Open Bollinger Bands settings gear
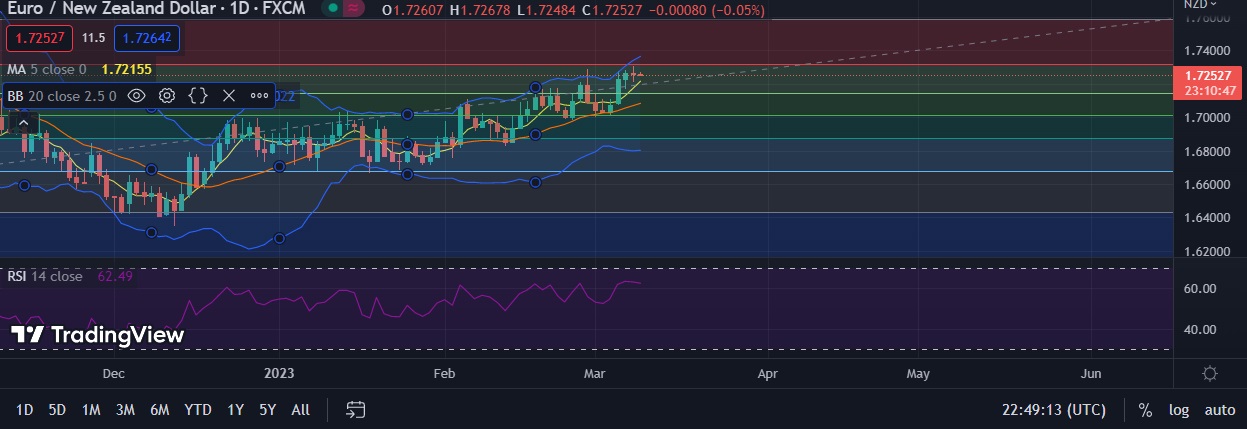Screen dimensions: 1247x429 click(168, 96)
